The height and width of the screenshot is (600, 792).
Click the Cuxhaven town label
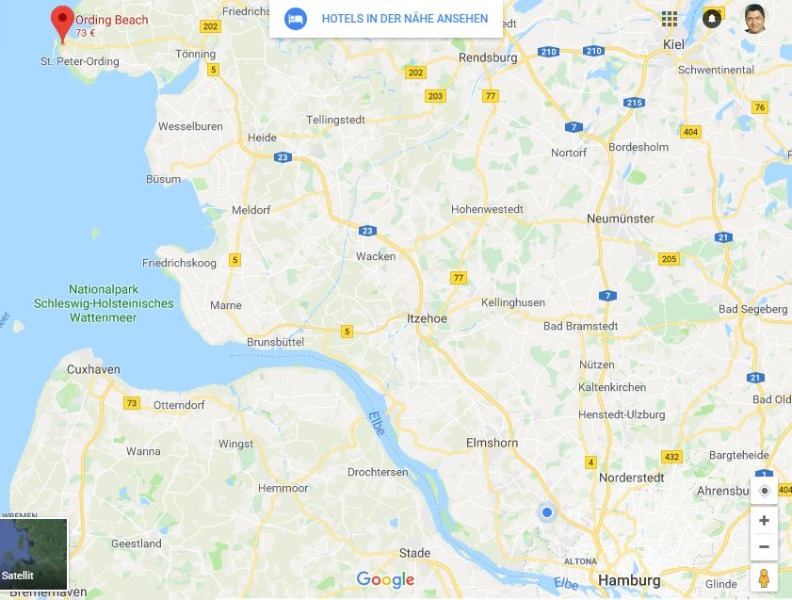tap(93, 369)
